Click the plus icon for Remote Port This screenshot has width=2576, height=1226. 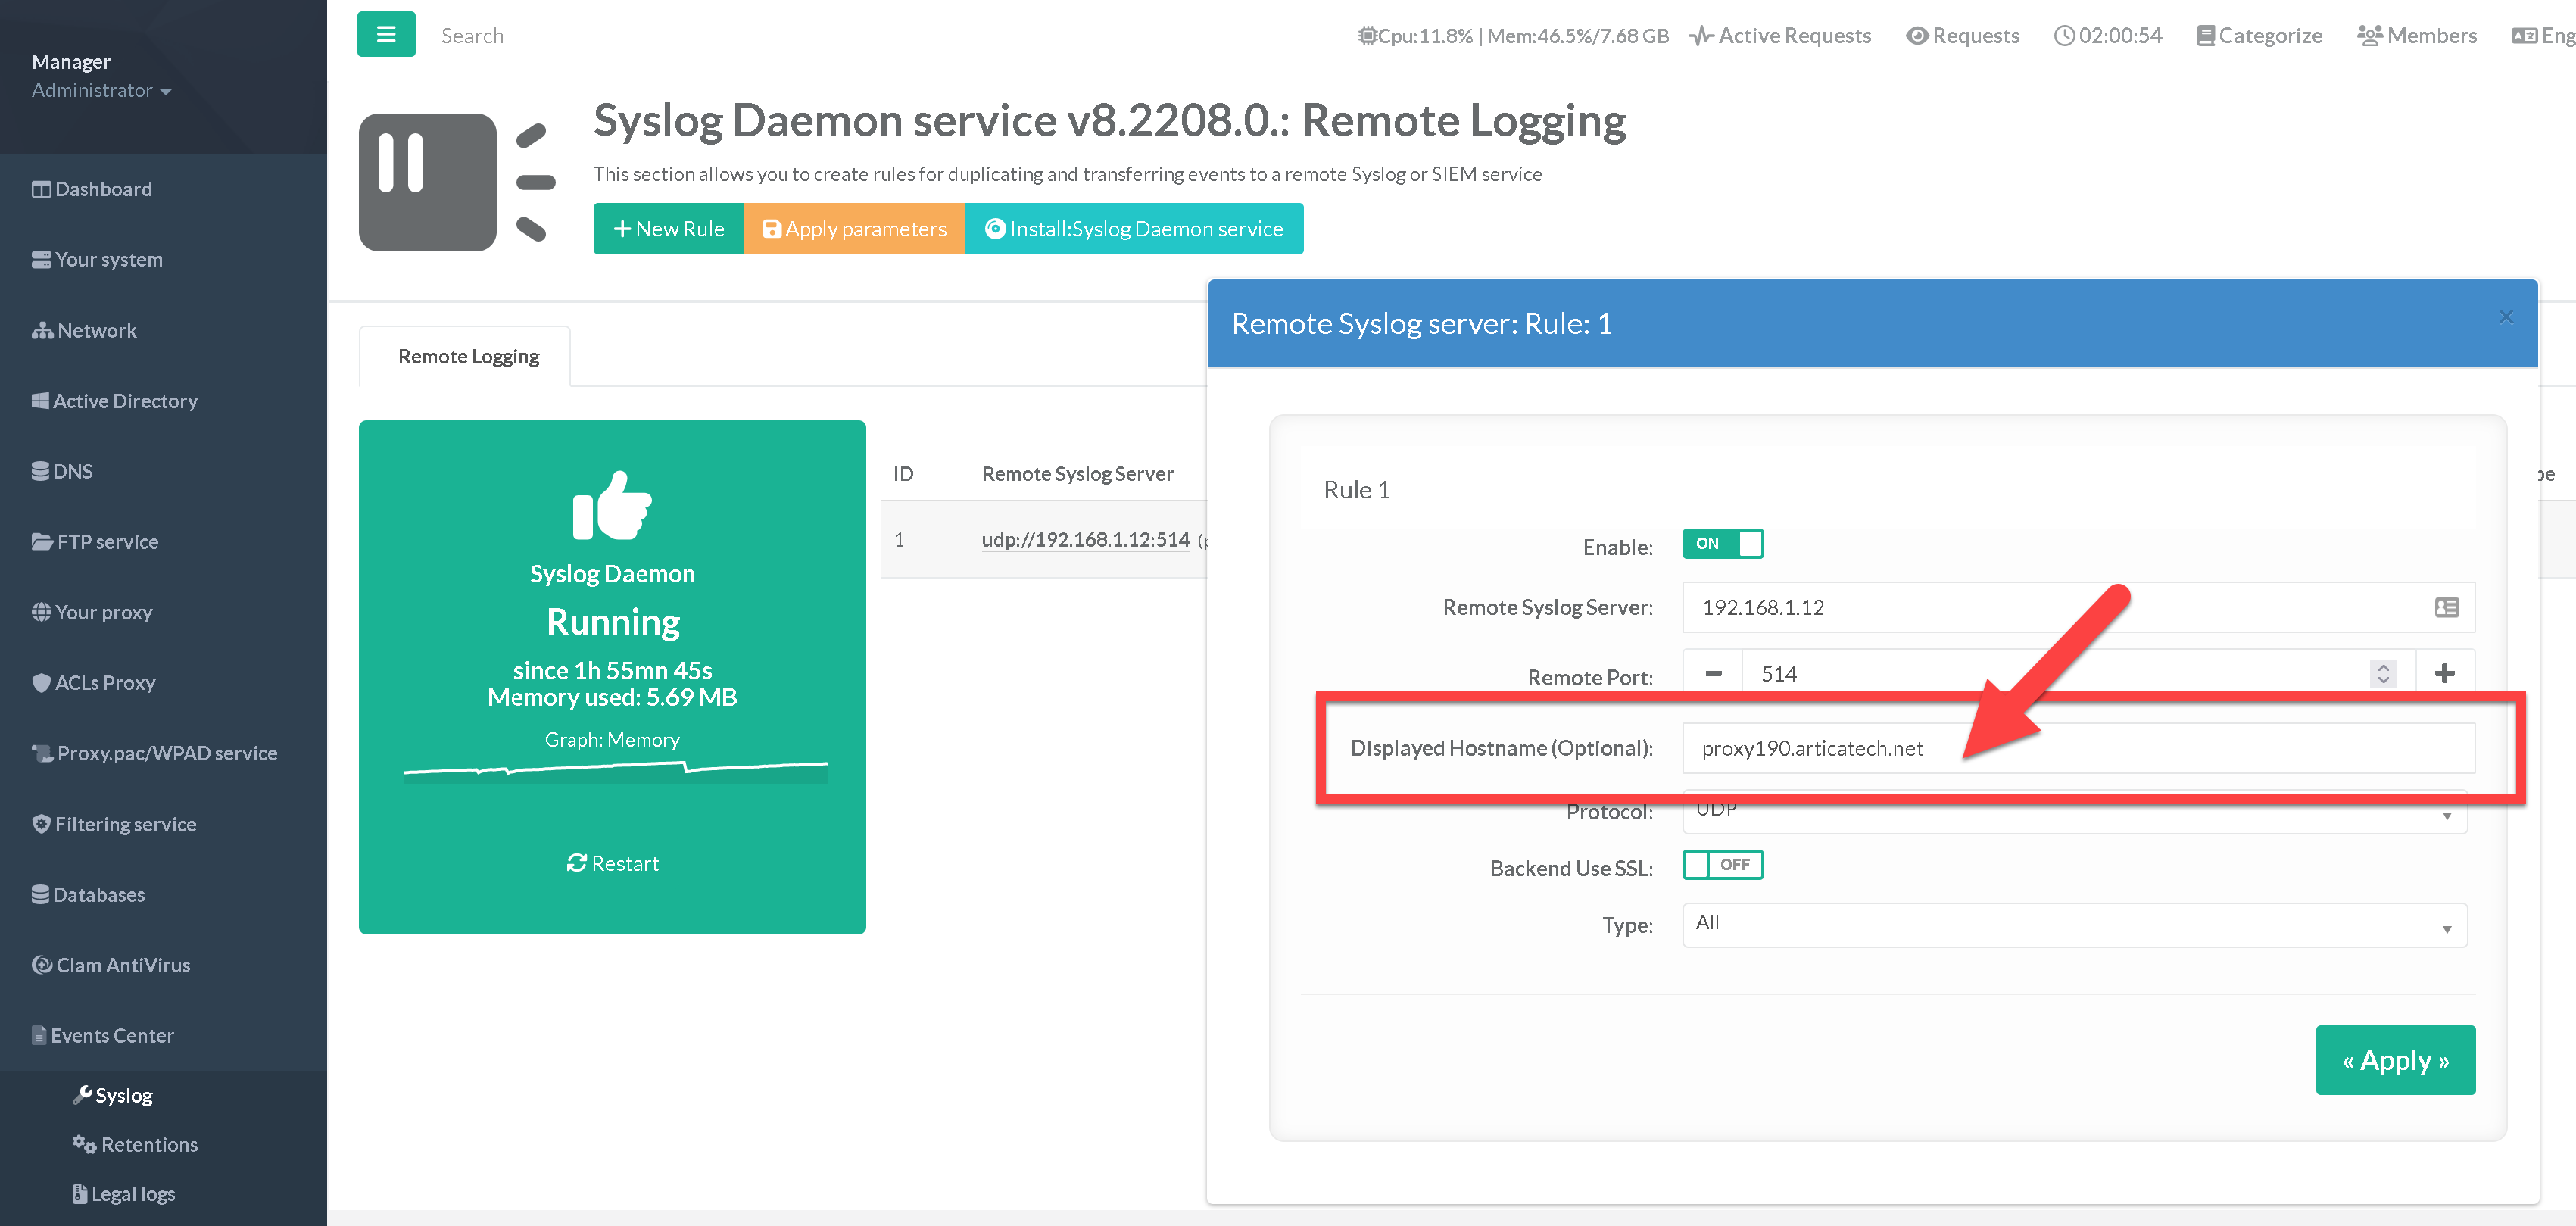click(x=2444, y=674)
